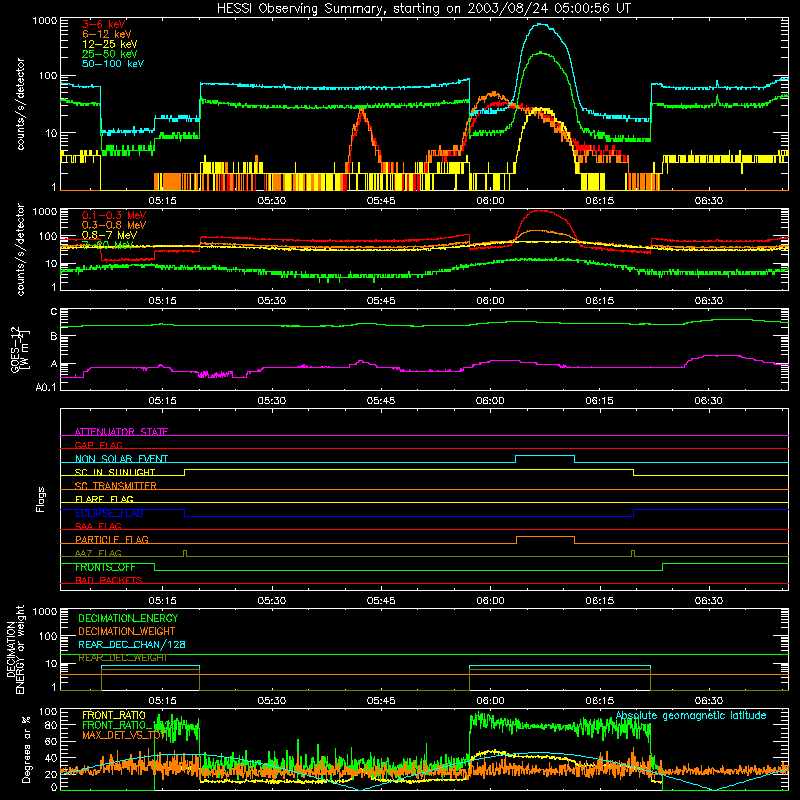Select the vertical Flags axis label

40,499
